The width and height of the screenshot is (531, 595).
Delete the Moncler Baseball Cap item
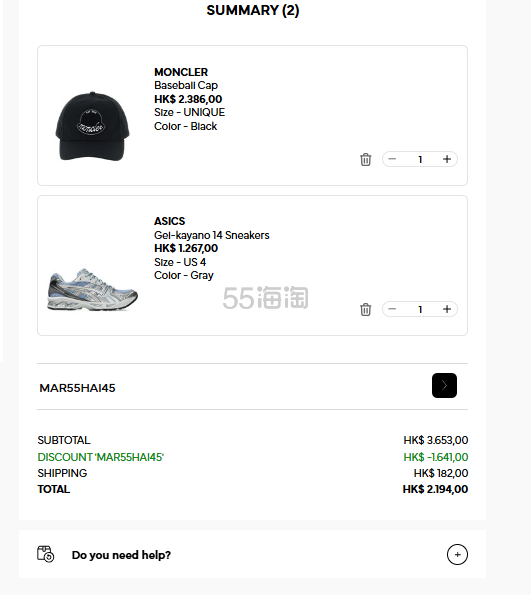pos(366,159)
